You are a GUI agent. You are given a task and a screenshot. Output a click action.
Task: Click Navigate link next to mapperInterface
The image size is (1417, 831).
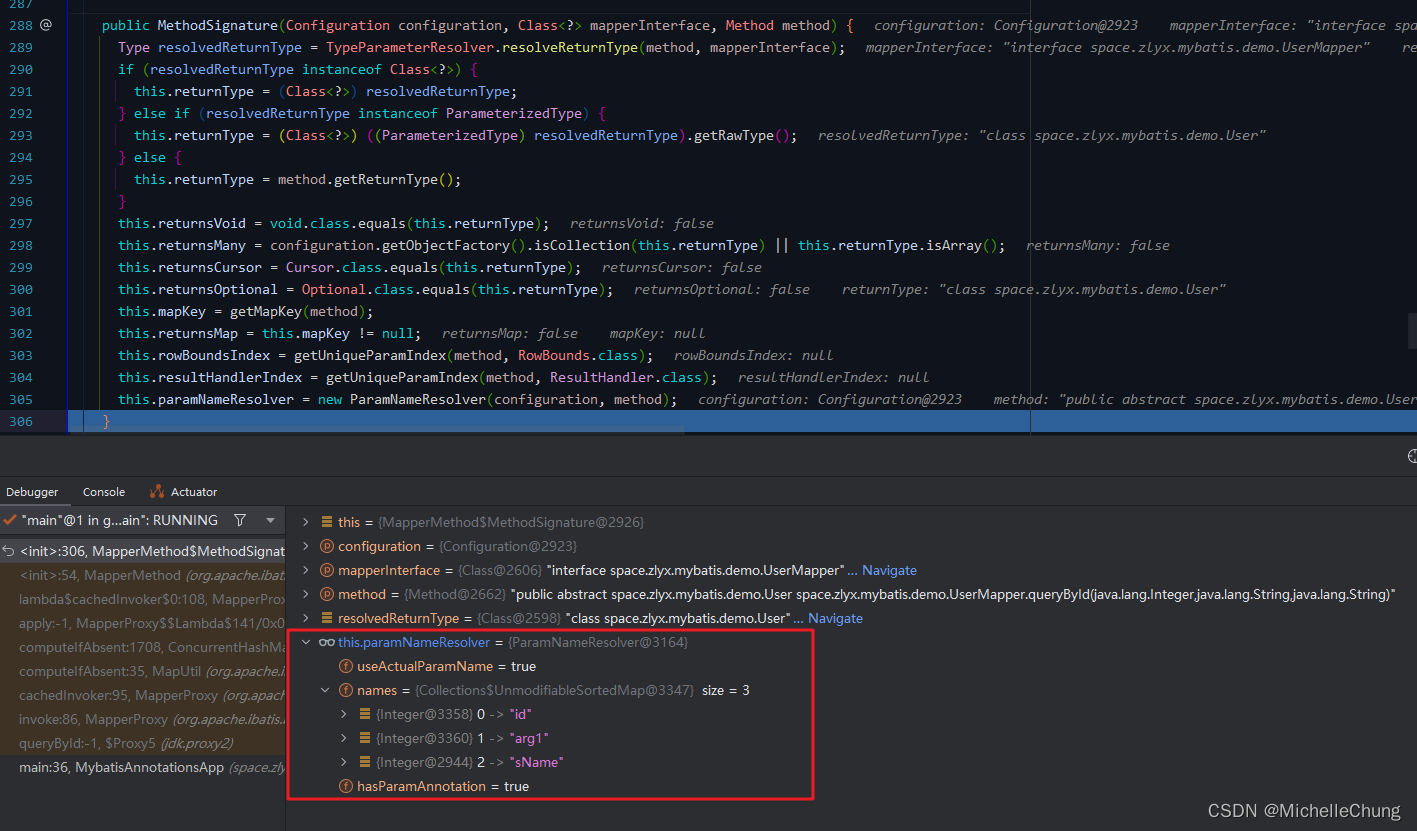(889, 570)
